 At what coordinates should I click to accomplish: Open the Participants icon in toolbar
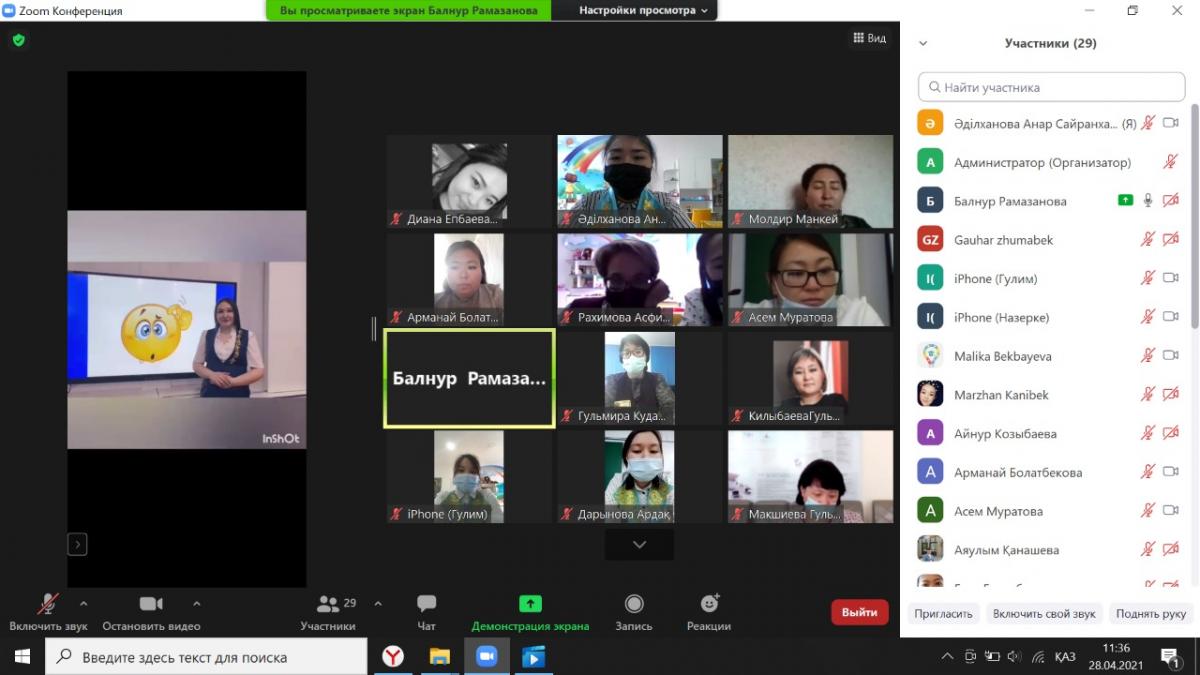pyautogui.click(x=328, y=604)
